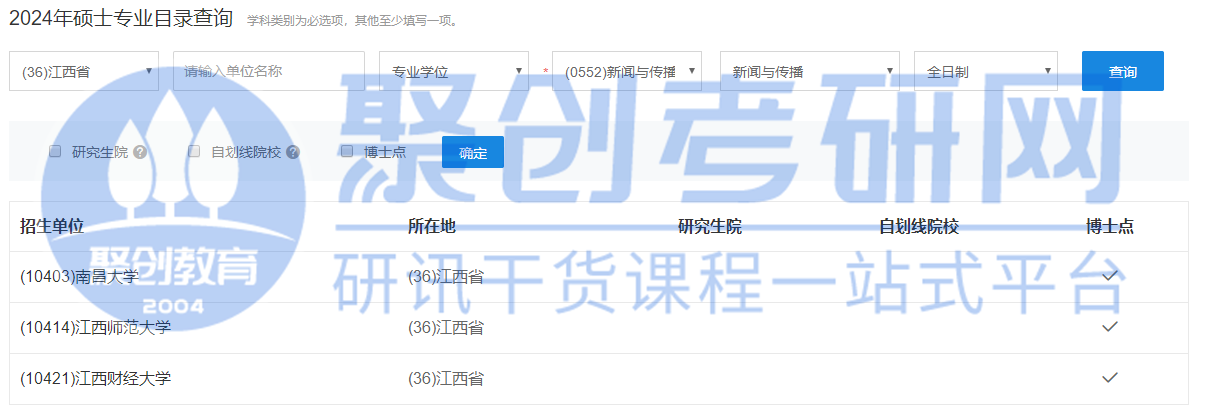Check the 自划线院校 checkbox
Image resolution: width=1210 pixels, height=416 pixels.
pos(194,151)
